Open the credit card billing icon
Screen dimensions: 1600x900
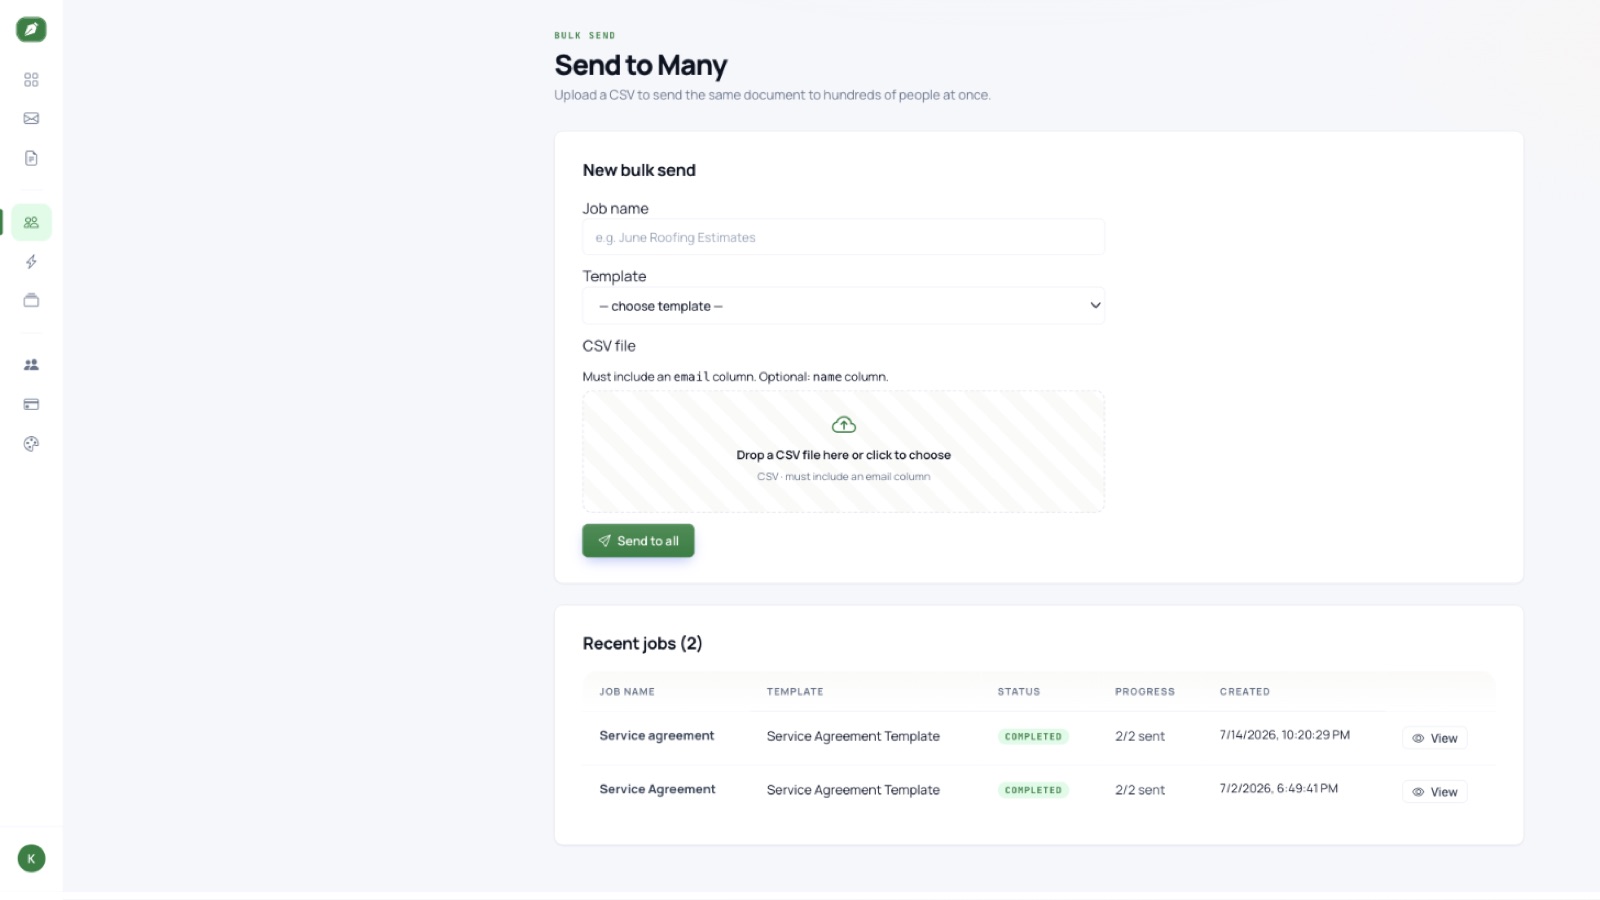click(31, 404)
